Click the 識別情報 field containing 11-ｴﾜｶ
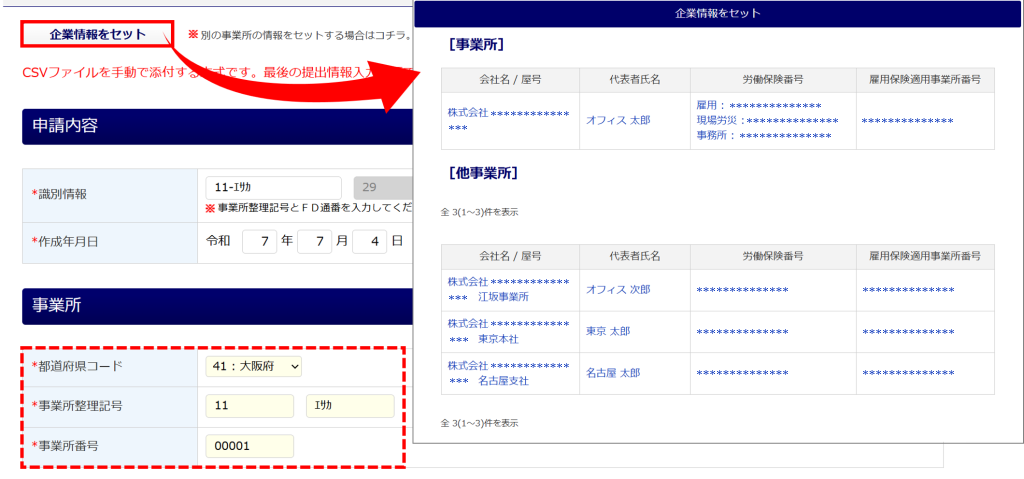The width and height of the screenshot is (1024, 479). click(x=272, y=188)
